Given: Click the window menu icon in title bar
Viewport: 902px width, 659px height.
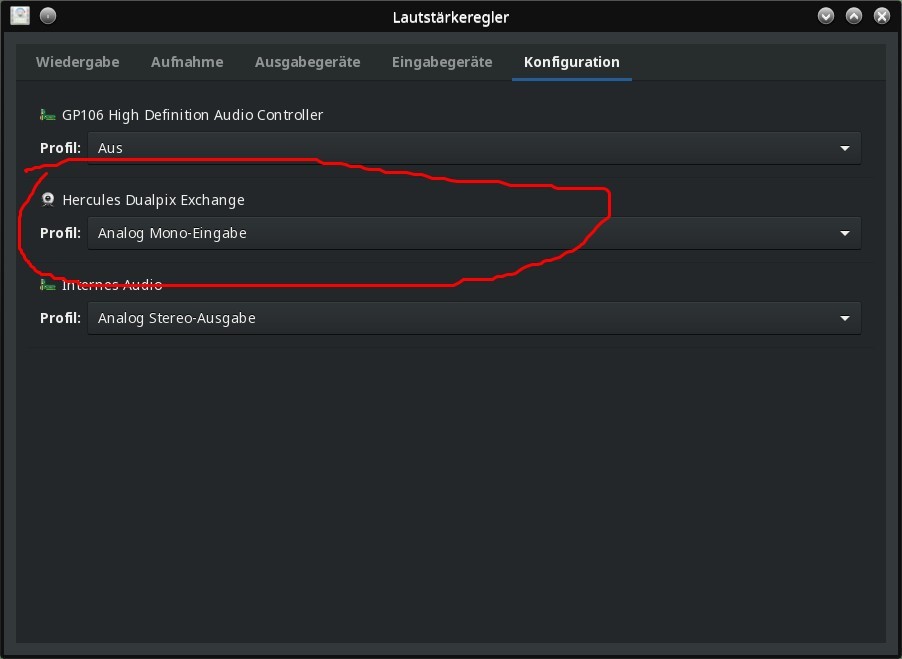Looking at the screenshot, I should coord(20,16).
